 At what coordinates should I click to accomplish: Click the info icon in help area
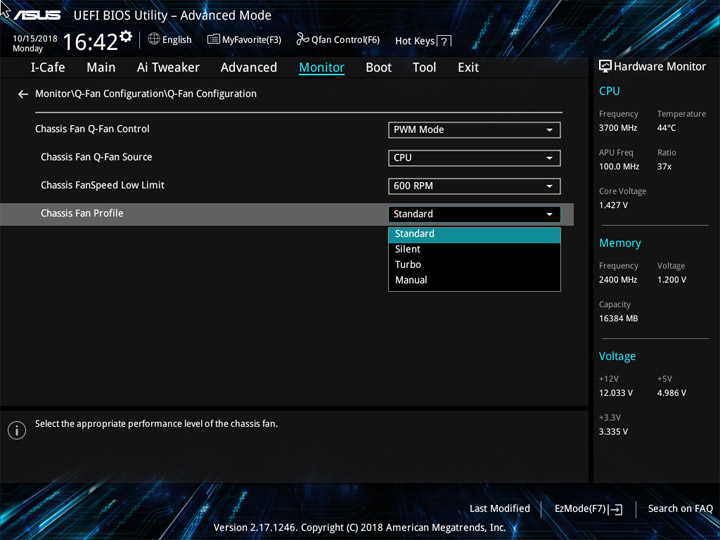[17, 430]
